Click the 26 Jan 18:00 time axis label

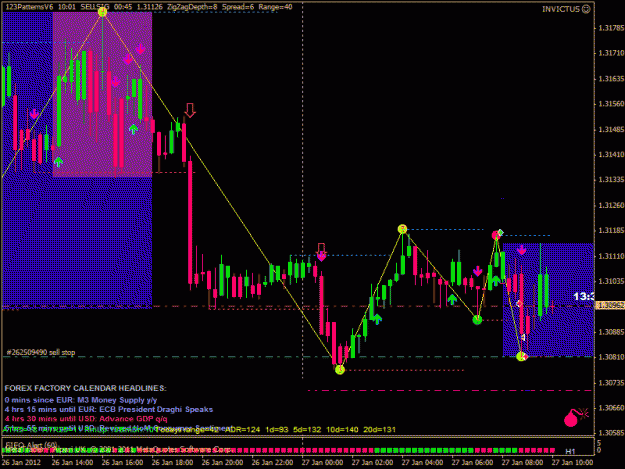(x=172, y=463)
